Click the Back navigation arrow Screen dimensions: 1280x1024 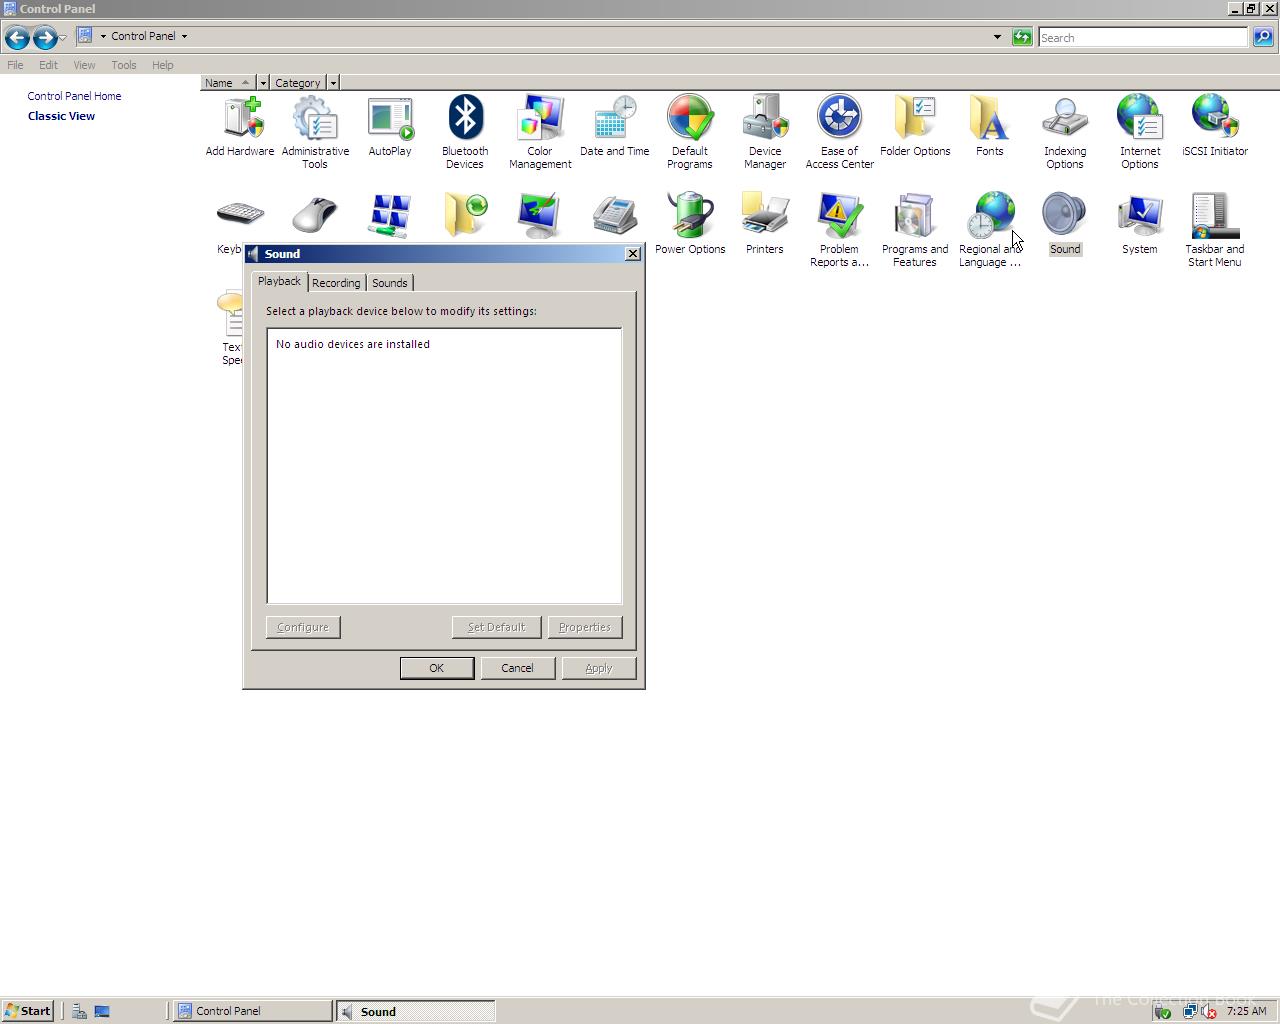coord(16,37)
